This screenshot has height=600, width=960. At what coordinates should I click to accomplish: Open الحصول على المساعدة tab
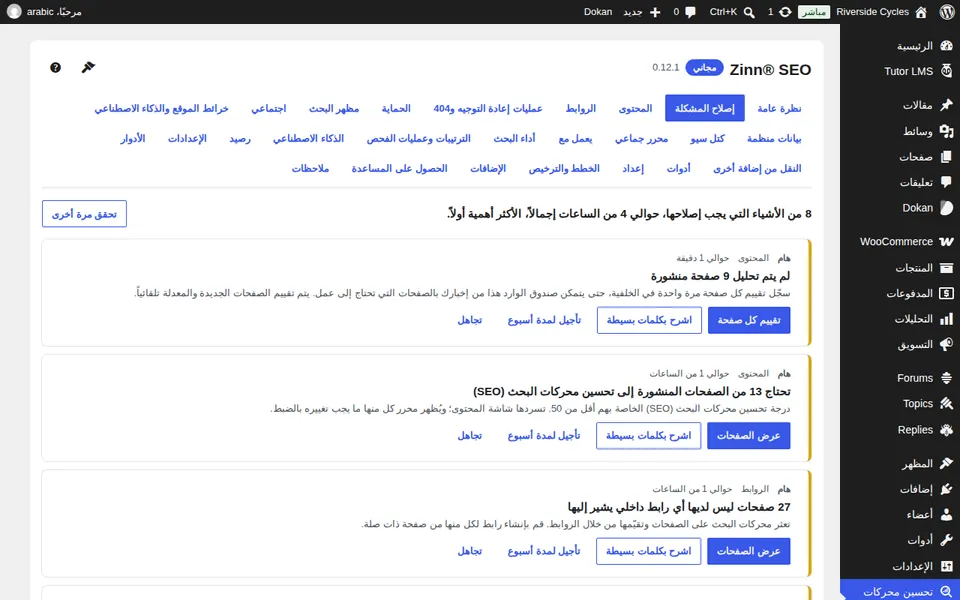[399, 168]
